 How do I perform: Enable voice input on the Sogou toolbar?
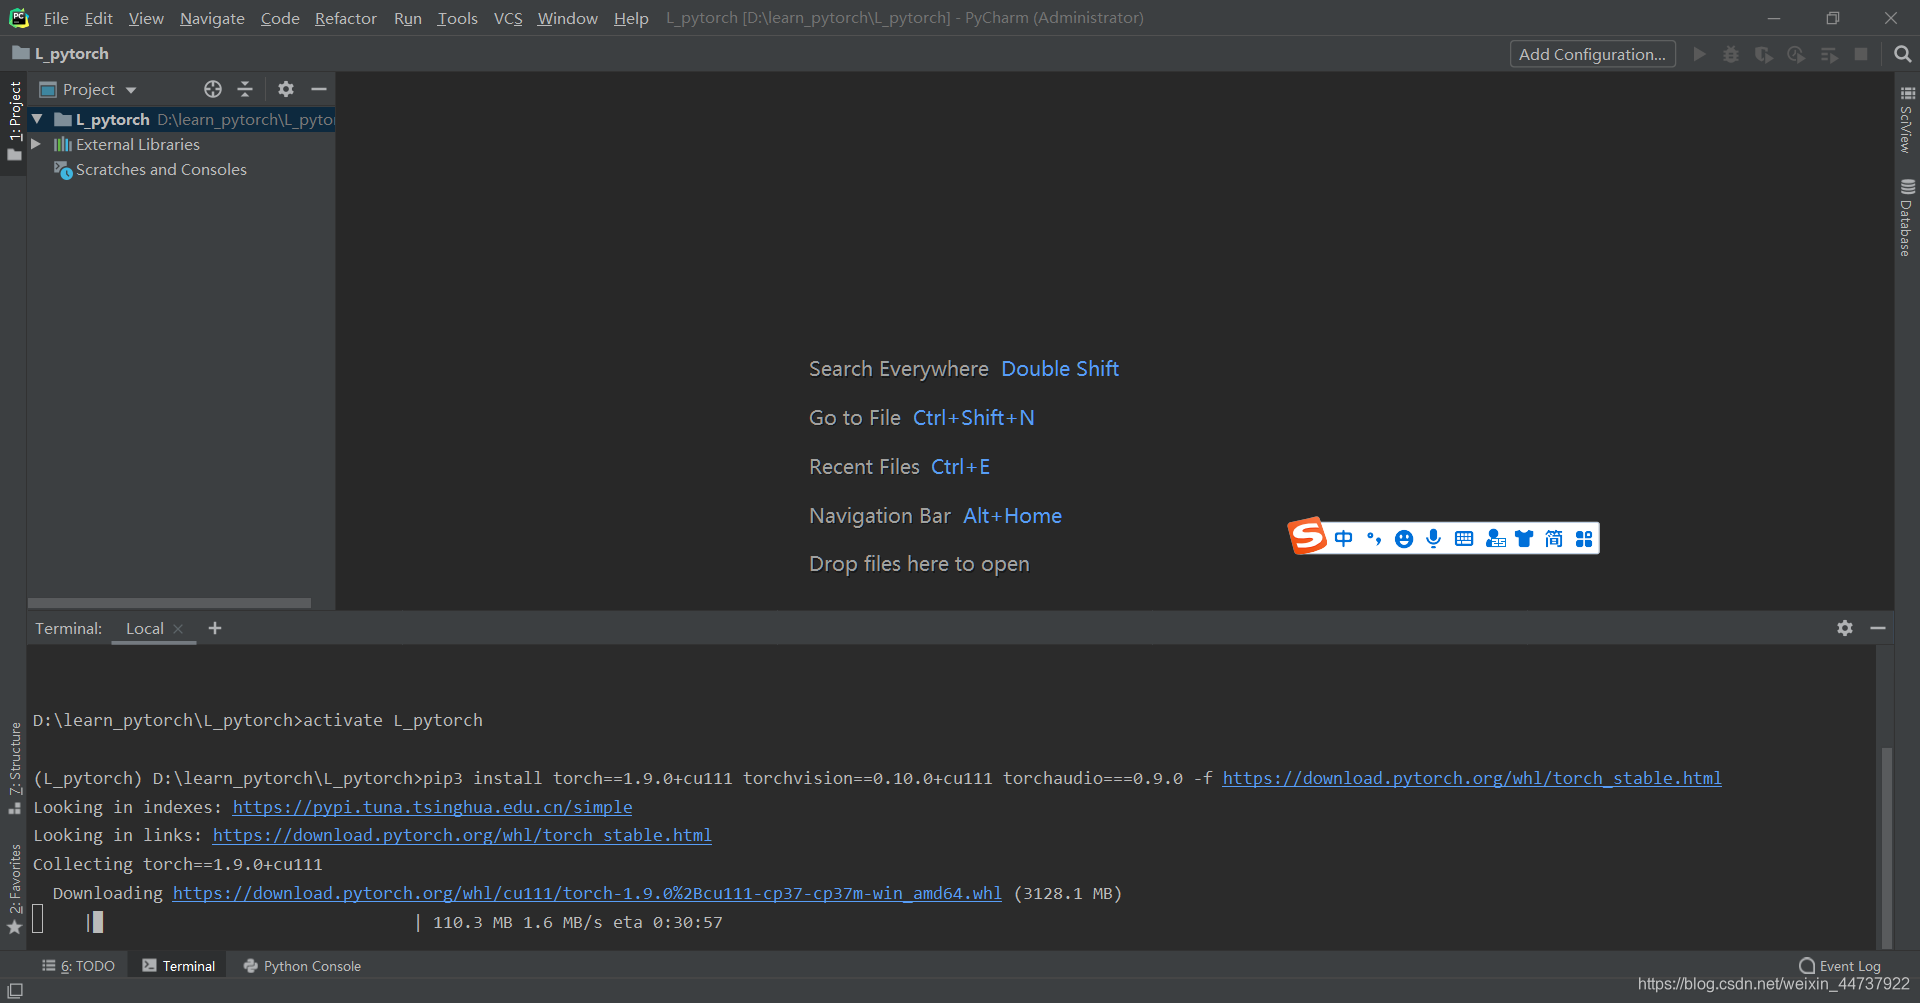point(1433,538)
